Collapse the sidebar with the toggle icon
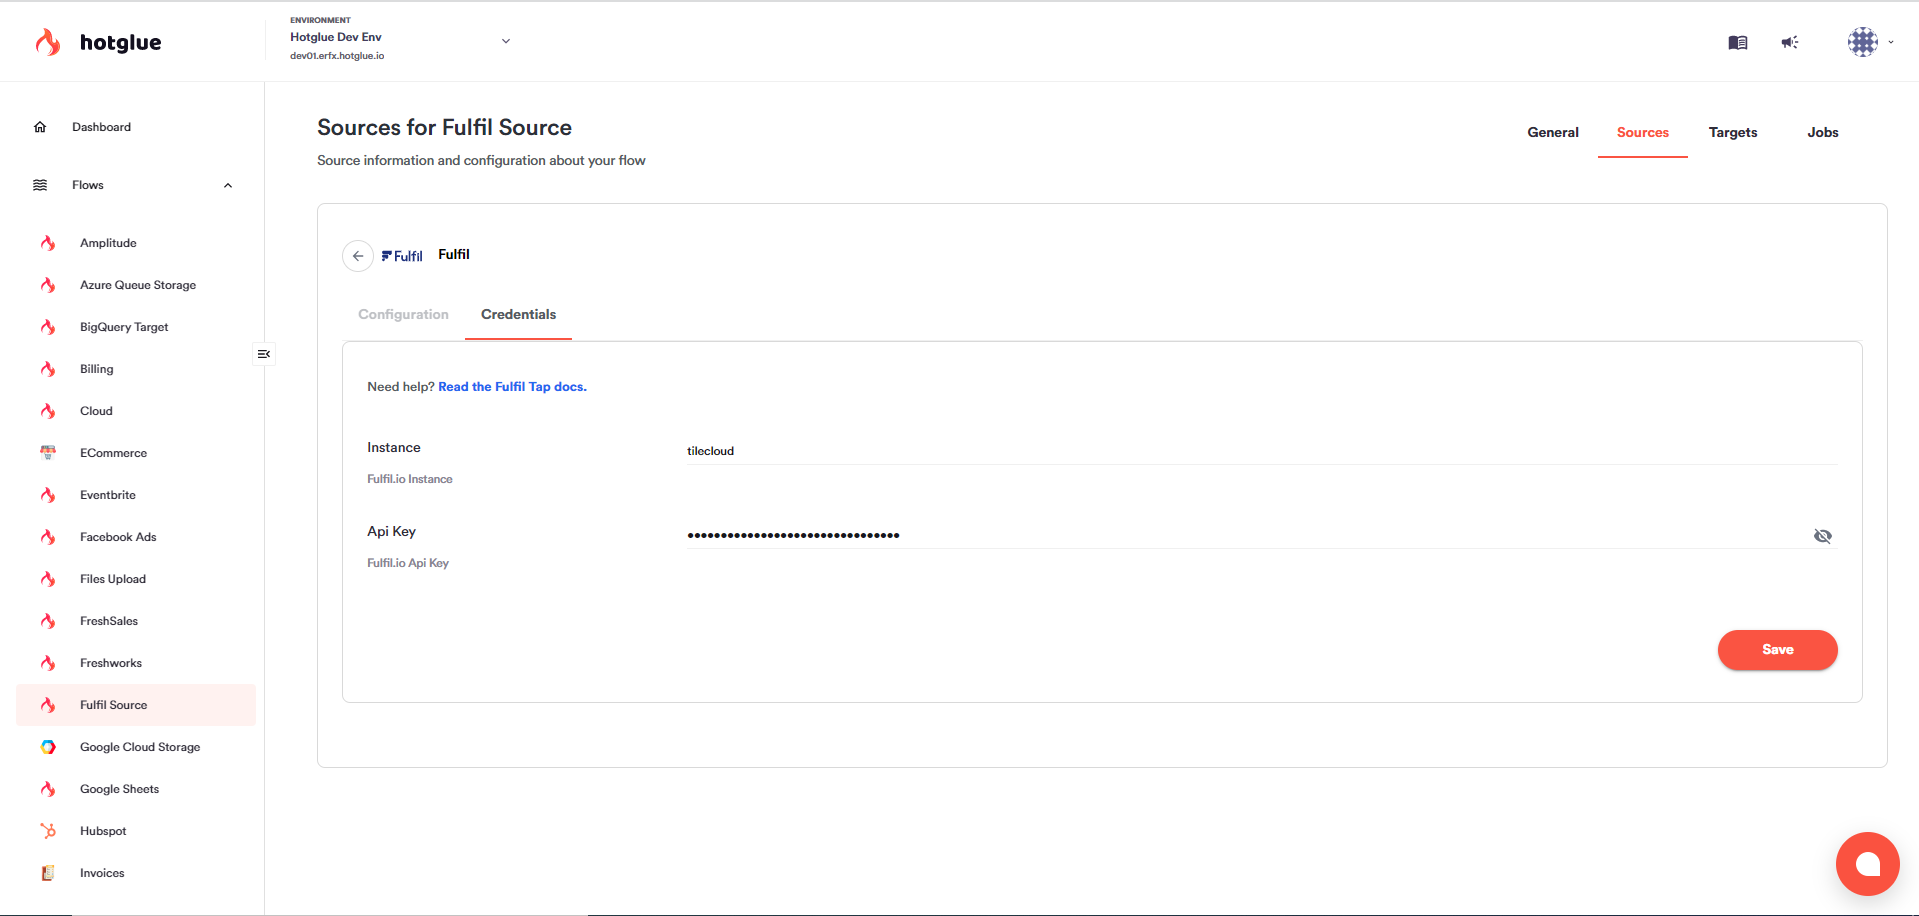This screenshot has height=916, width=1919. [264, 354]
